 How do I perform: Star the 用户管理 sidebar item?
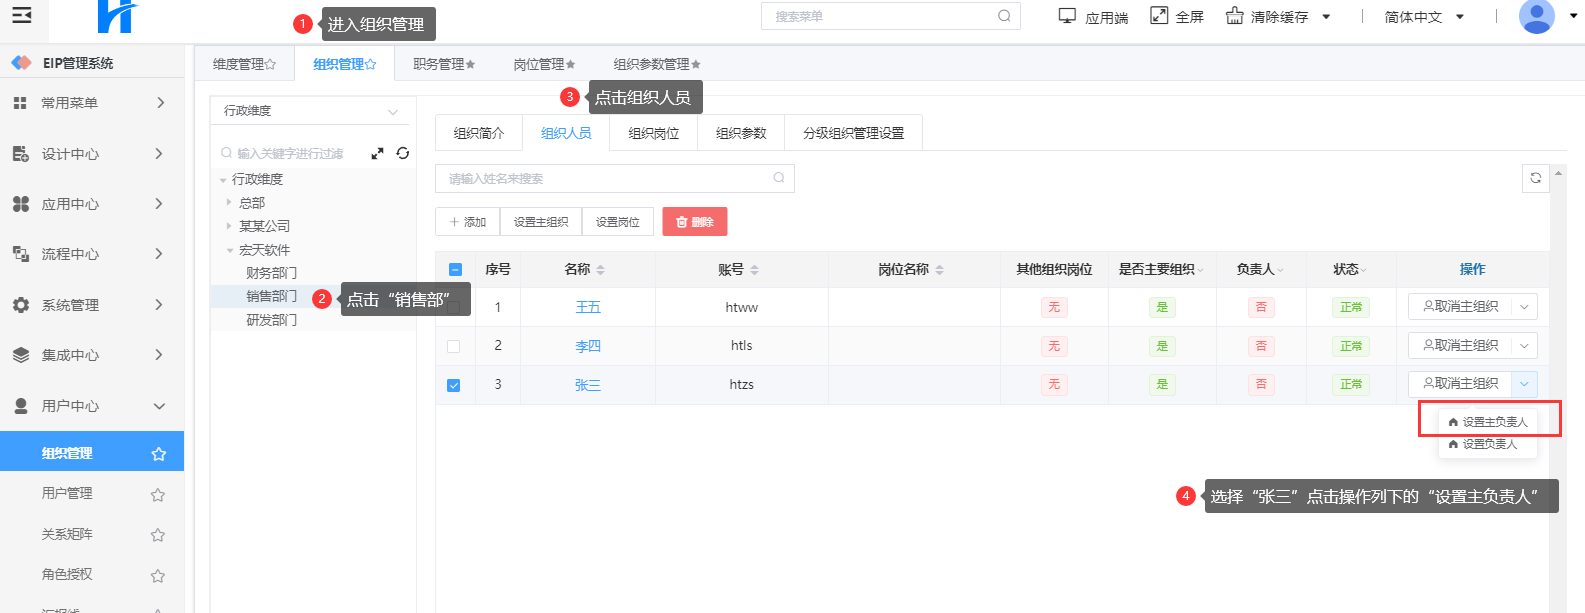coord(157,494)
